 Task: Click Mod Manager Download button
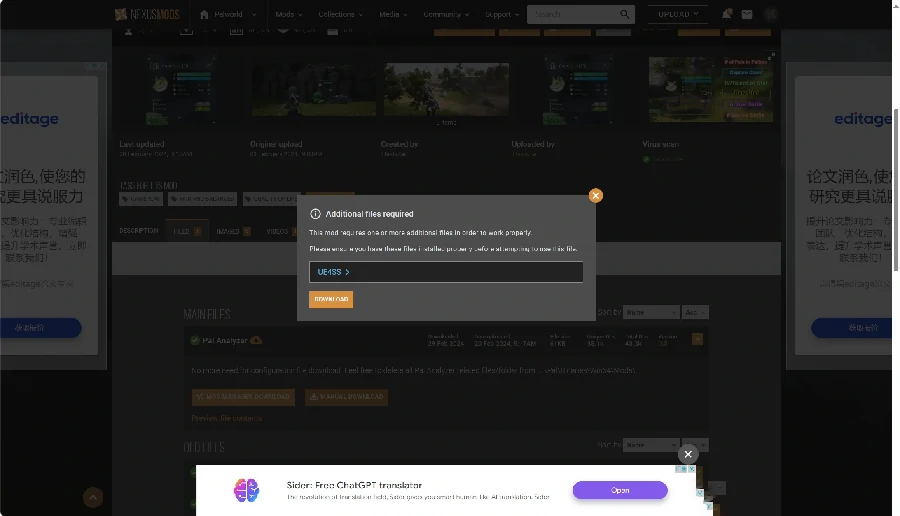pos(243,397)
